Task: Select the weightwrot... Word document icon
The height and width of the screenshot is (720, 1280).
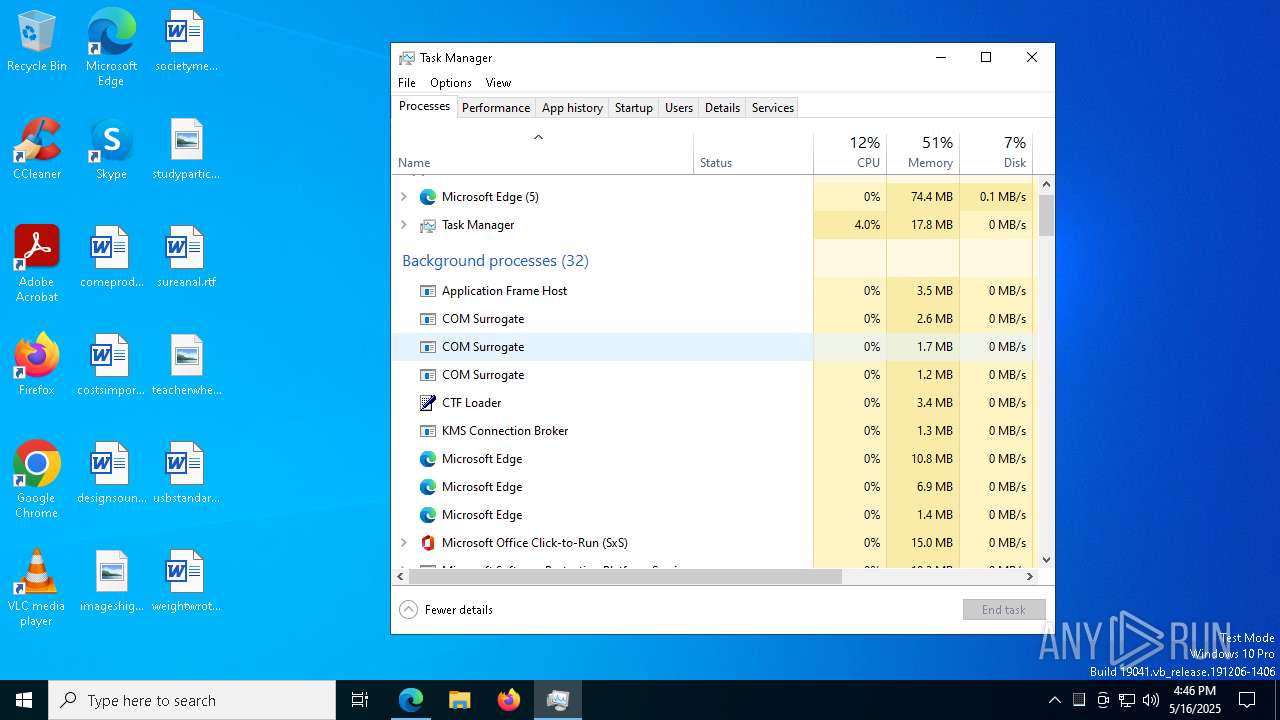Action: pos(186,582)
